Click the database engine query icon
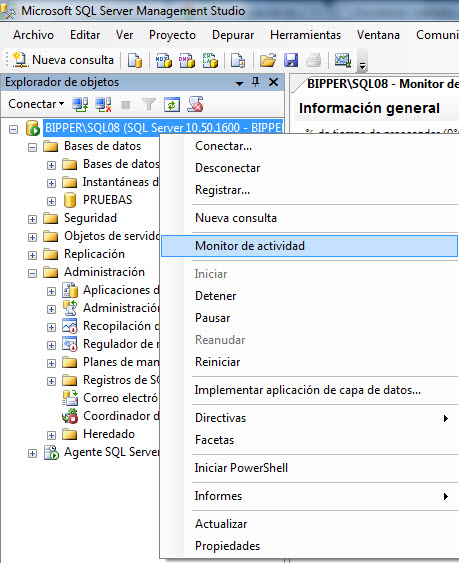 [x=135, y=60]
